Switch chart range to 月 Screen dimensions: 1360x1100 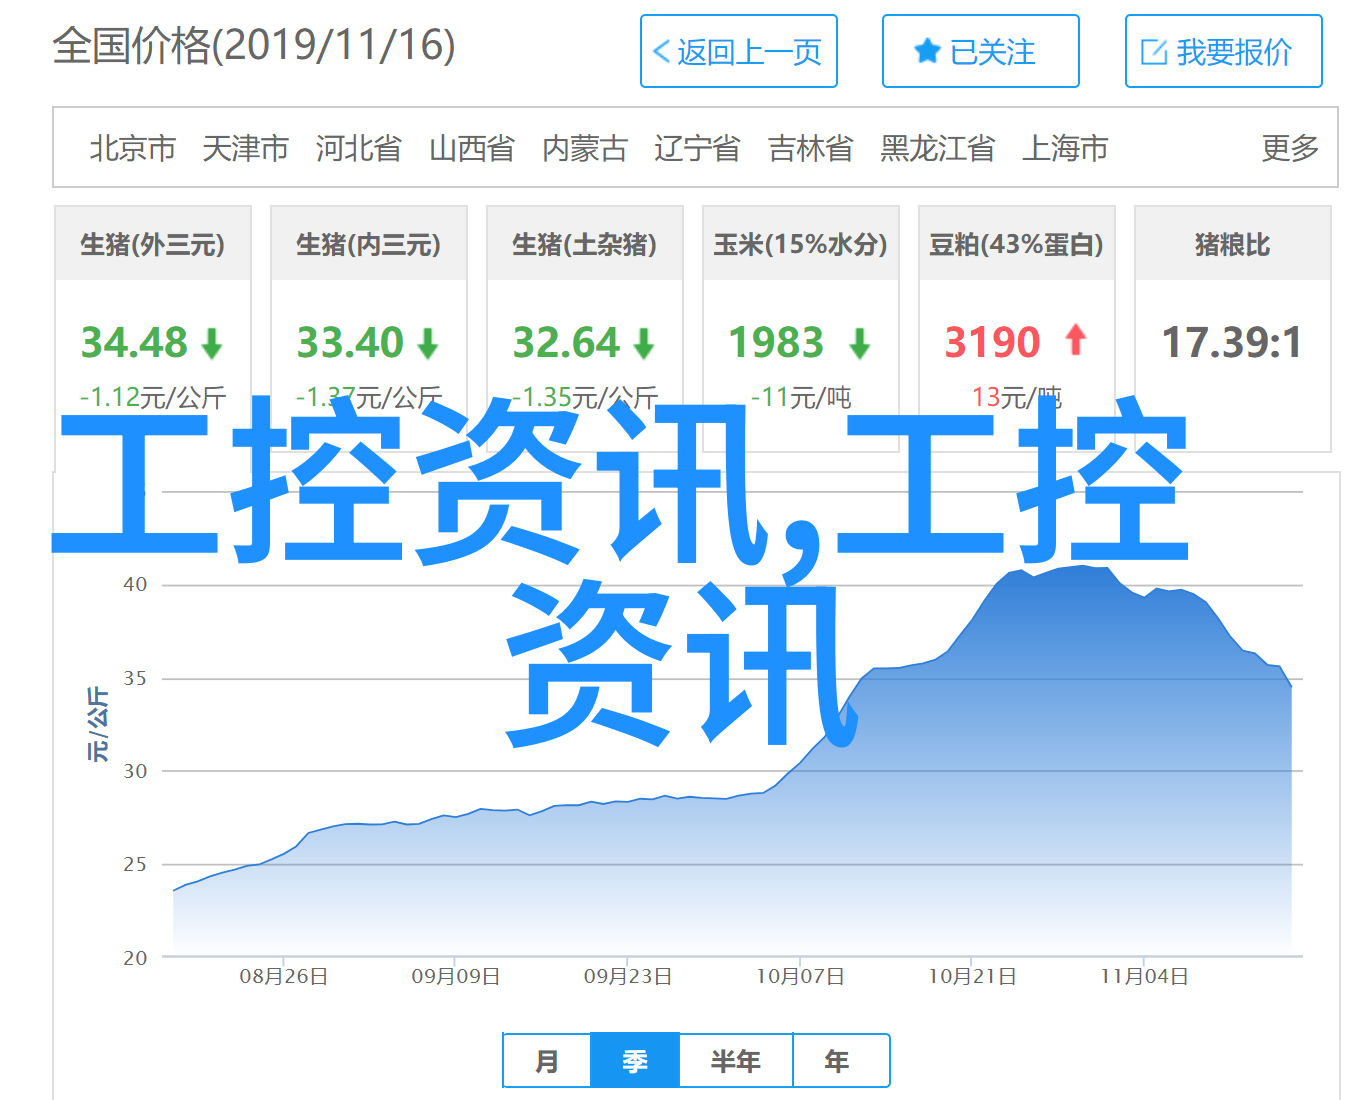point(547,1061)
